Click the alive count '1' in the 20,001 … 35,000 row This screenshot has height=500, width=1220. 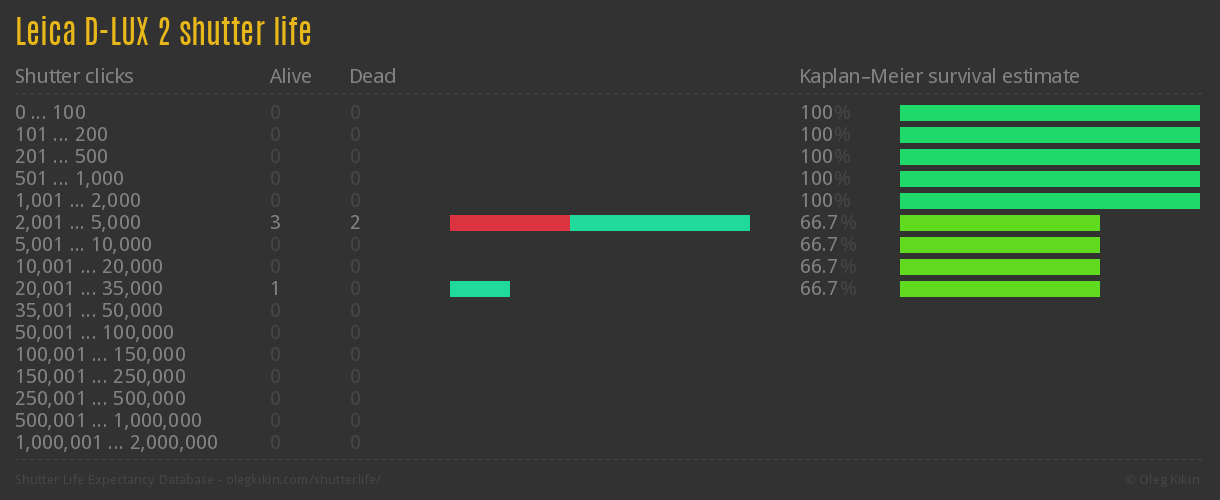click(275, 289)
